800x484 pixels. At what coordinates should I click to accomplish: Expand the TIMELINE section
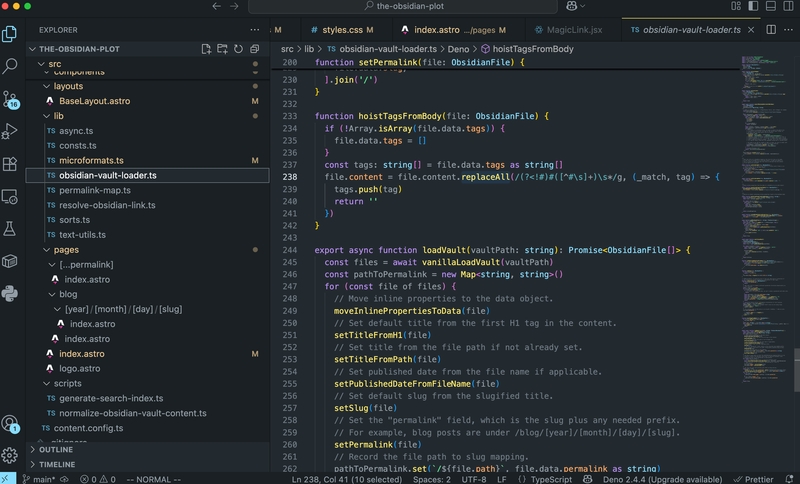point(56,465)
